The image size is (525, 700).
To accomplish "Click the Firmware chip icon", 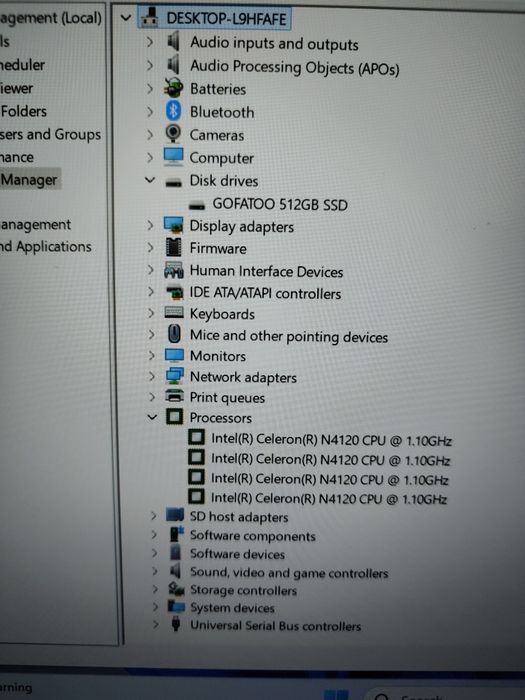I will (x=174, y=247).
